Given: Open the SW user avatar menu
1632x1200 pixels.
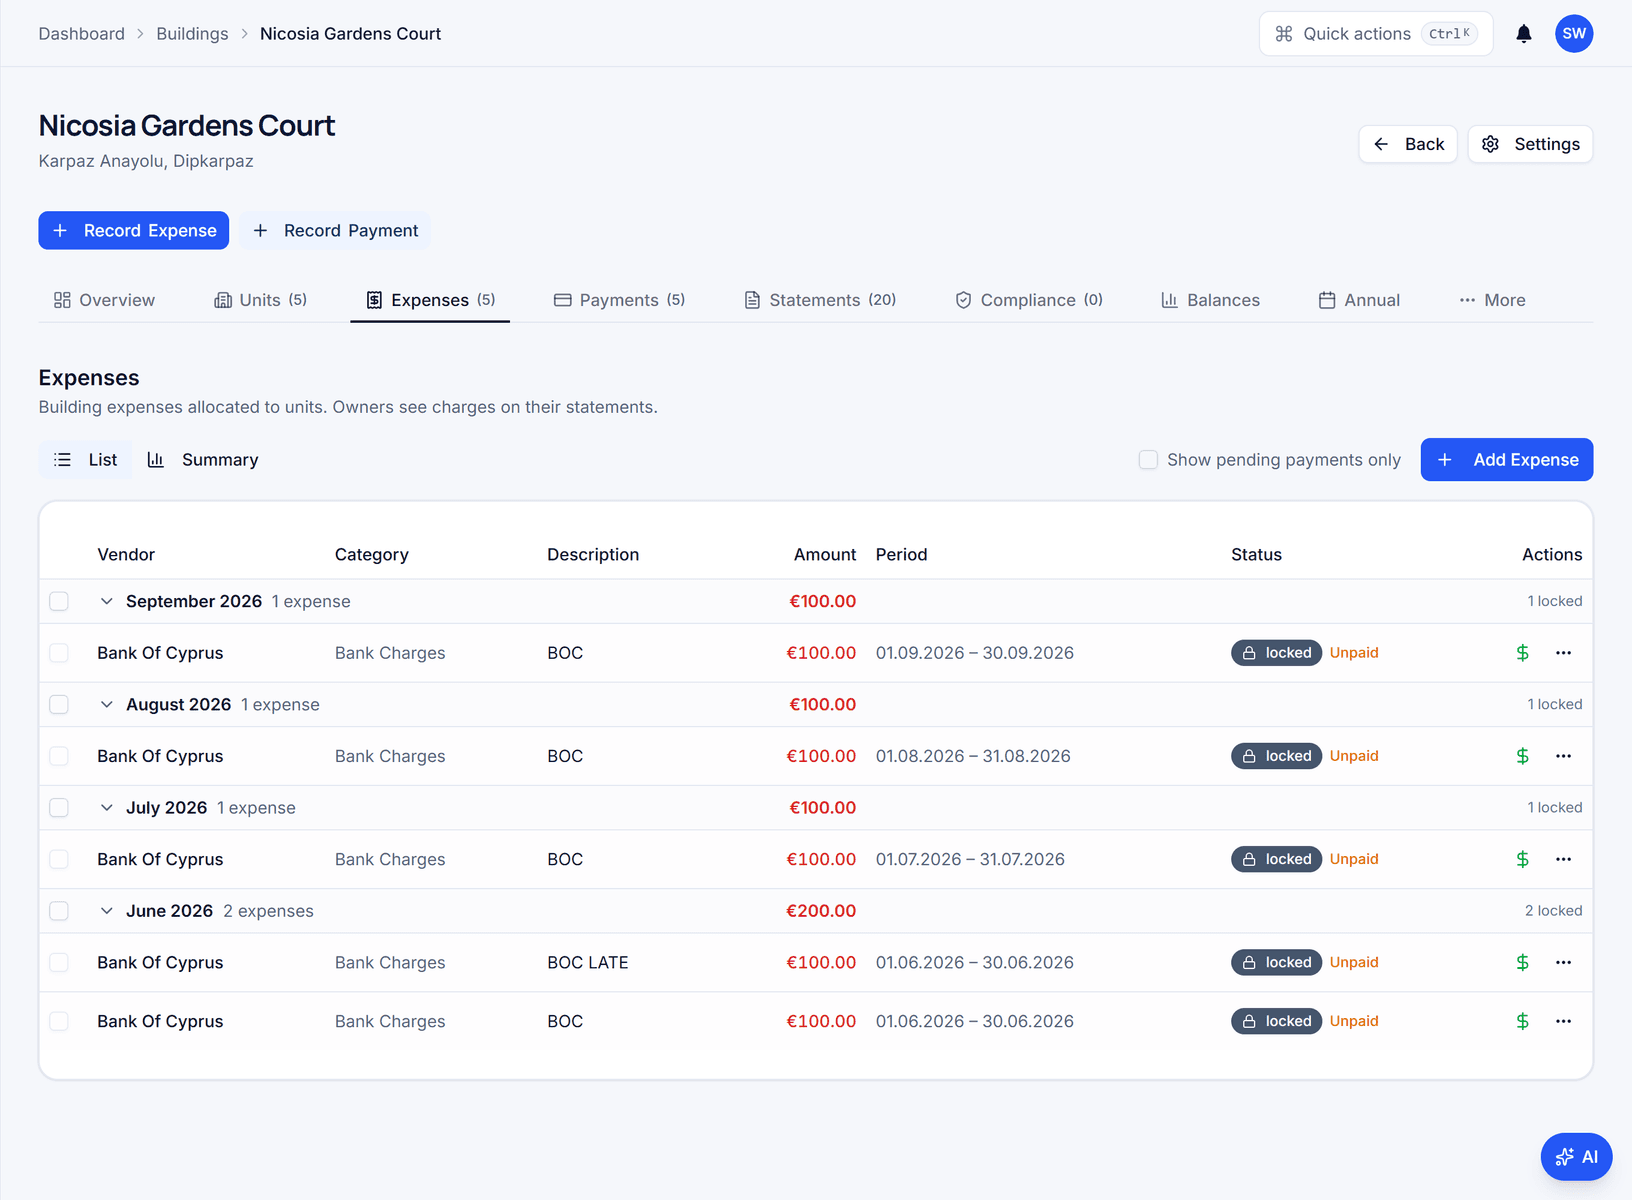Looking at the screenshot, I should point(1573,34).
